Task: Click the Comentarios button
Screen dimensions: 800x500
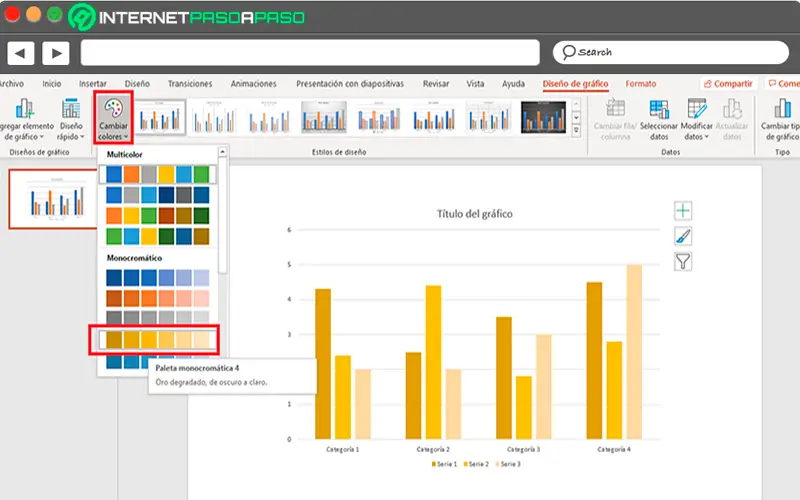Action: (783, 84)
